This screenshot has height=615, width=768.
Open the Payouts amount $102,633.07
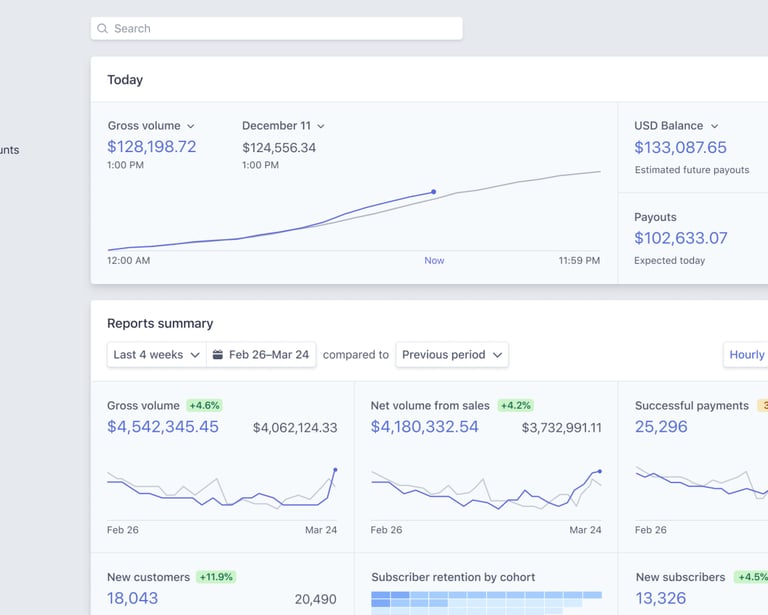(680, 238)
